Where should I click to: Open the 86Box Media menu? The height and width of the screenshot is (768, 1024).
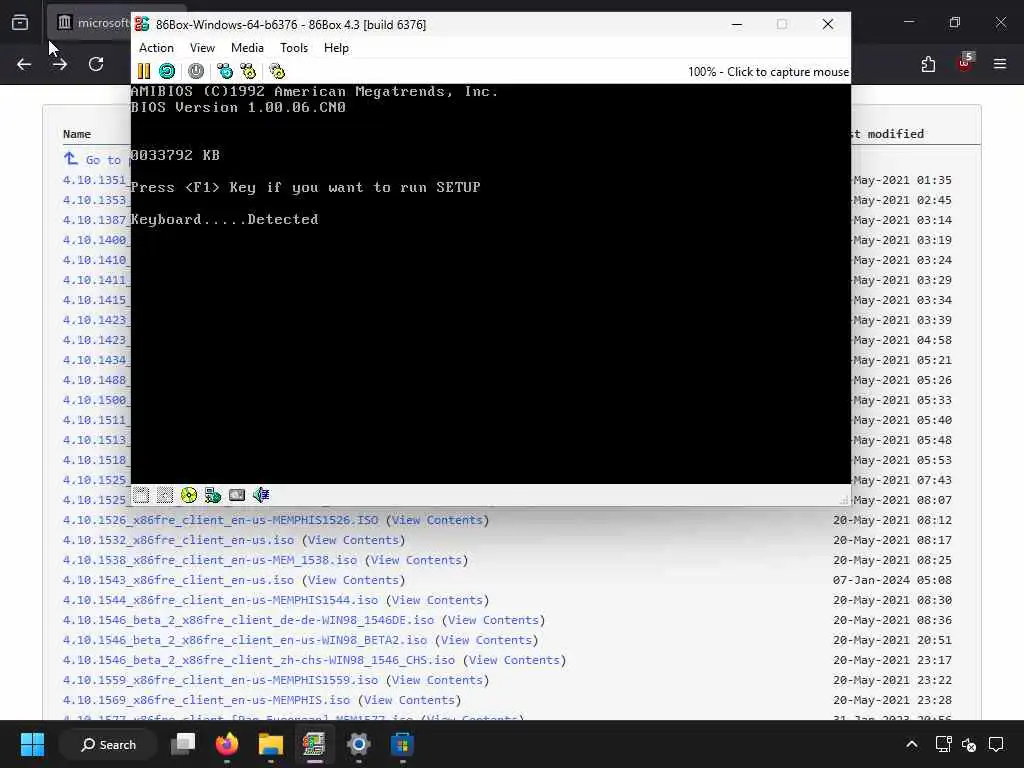(x=248, y=48)
